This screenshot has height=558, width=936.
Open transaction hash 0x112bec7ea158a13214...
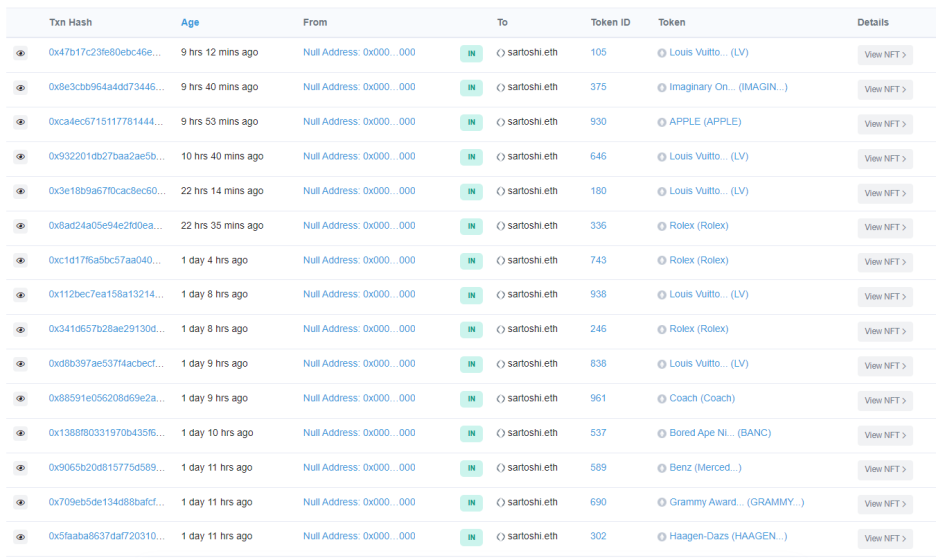coord(106,294)
